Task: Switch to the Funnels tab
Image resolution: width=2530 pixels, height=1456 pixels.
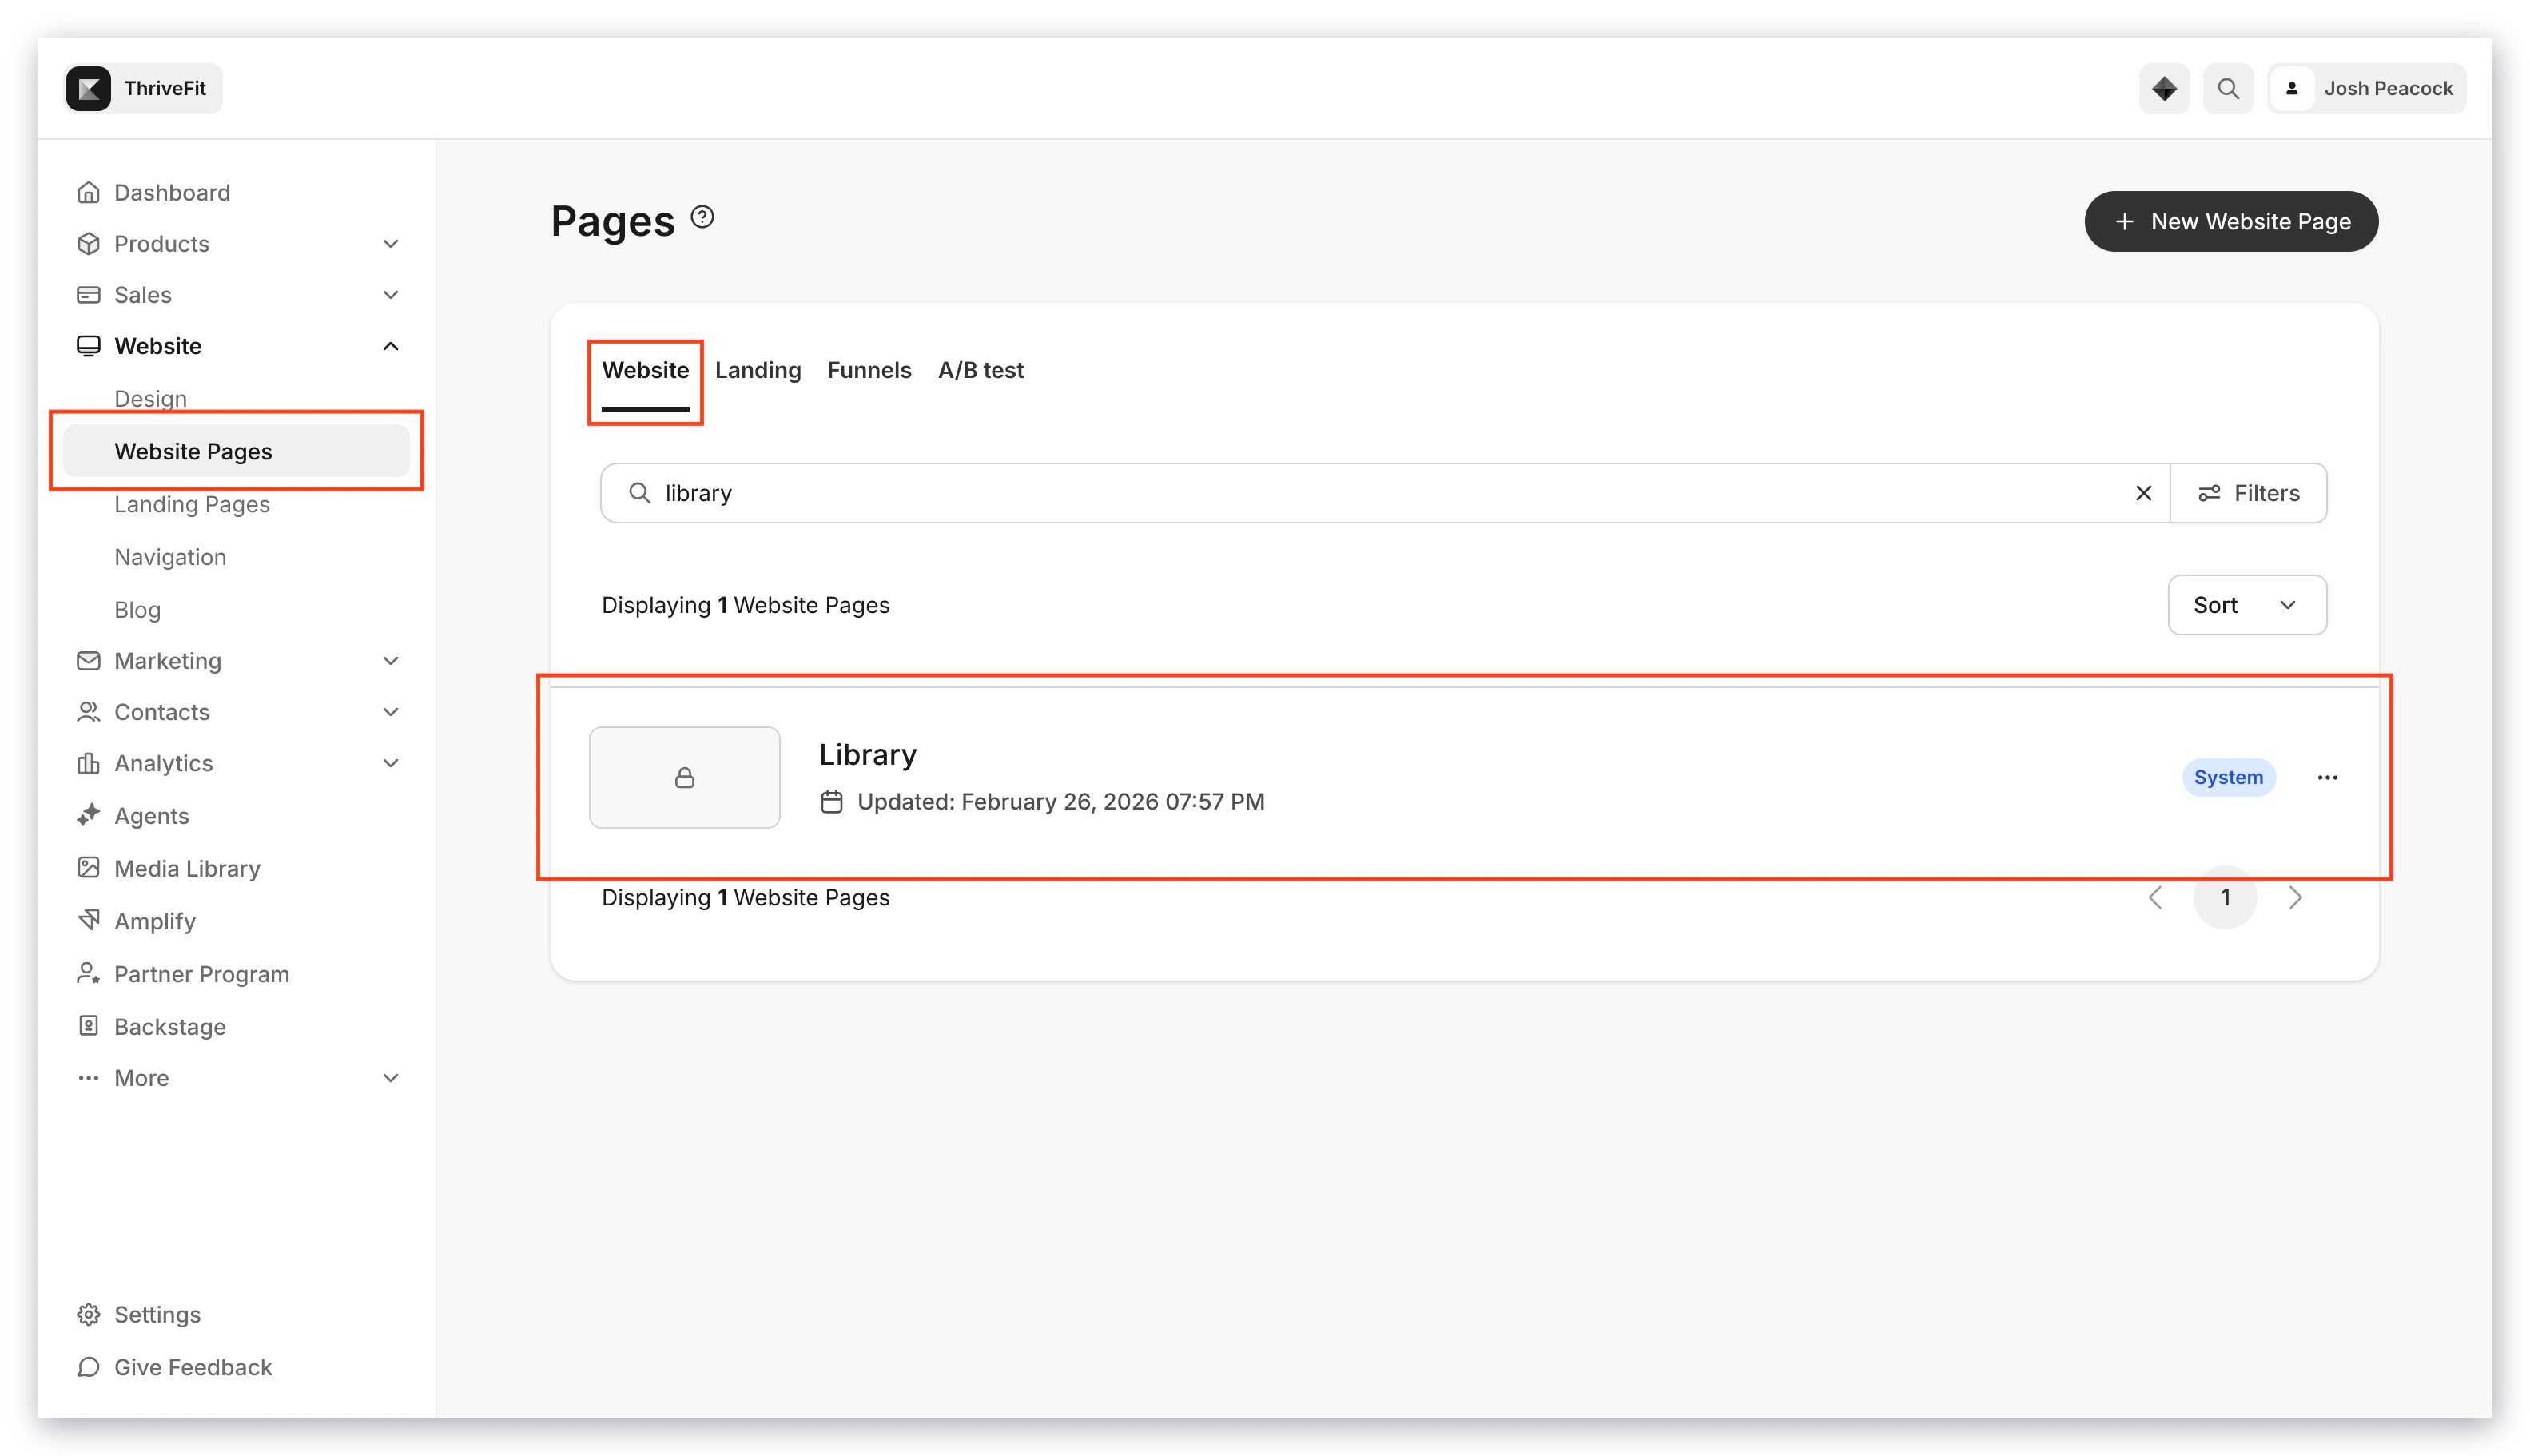Action: coord(869,370)
